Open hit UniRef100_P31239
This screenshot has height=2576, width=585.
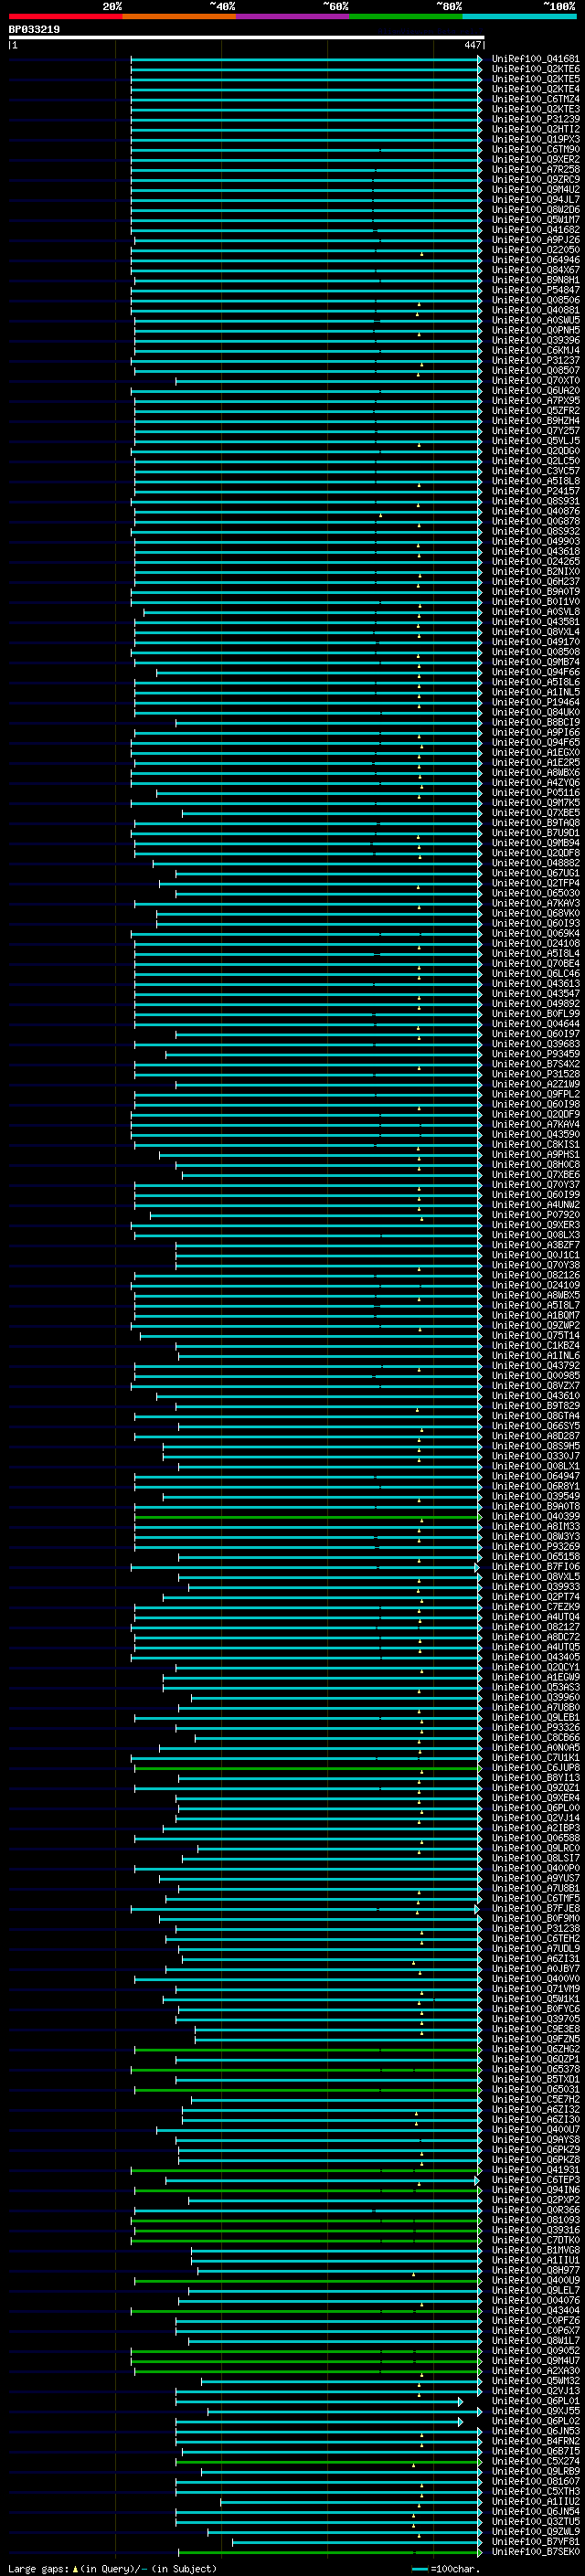pos(535,119)
